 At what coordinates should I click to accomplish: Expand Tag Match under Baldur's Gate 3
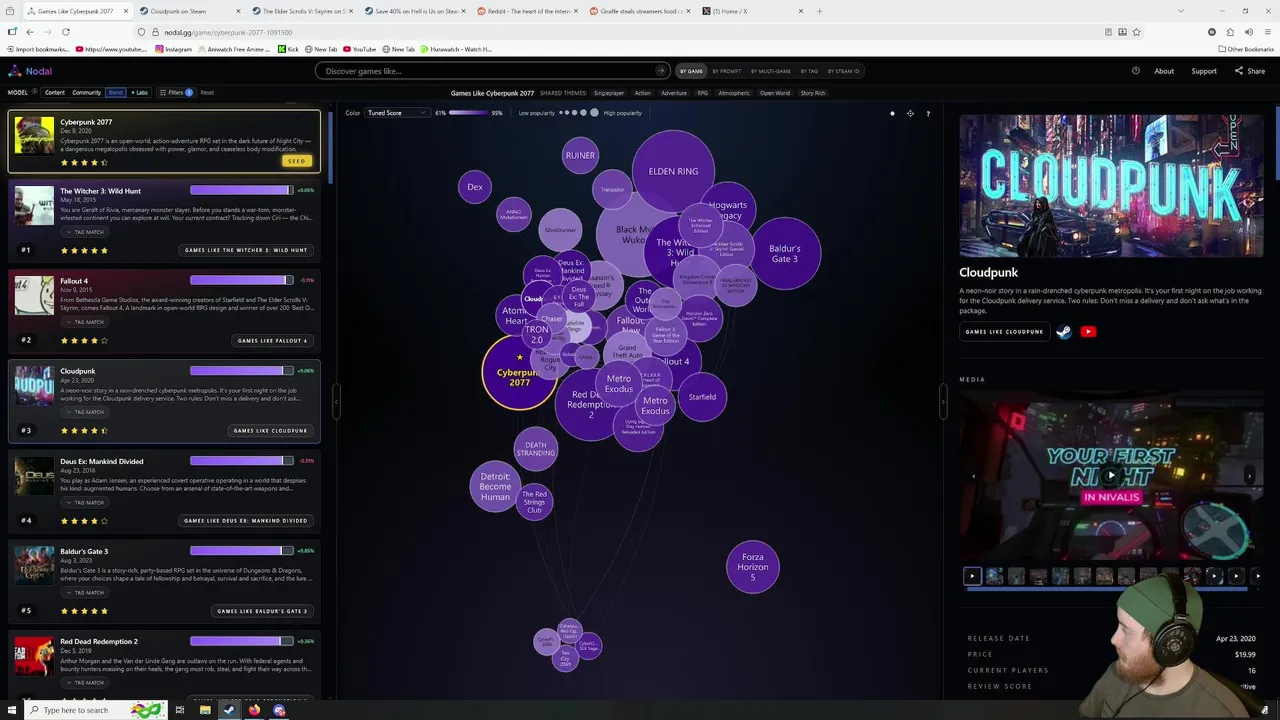pos(84,592)
